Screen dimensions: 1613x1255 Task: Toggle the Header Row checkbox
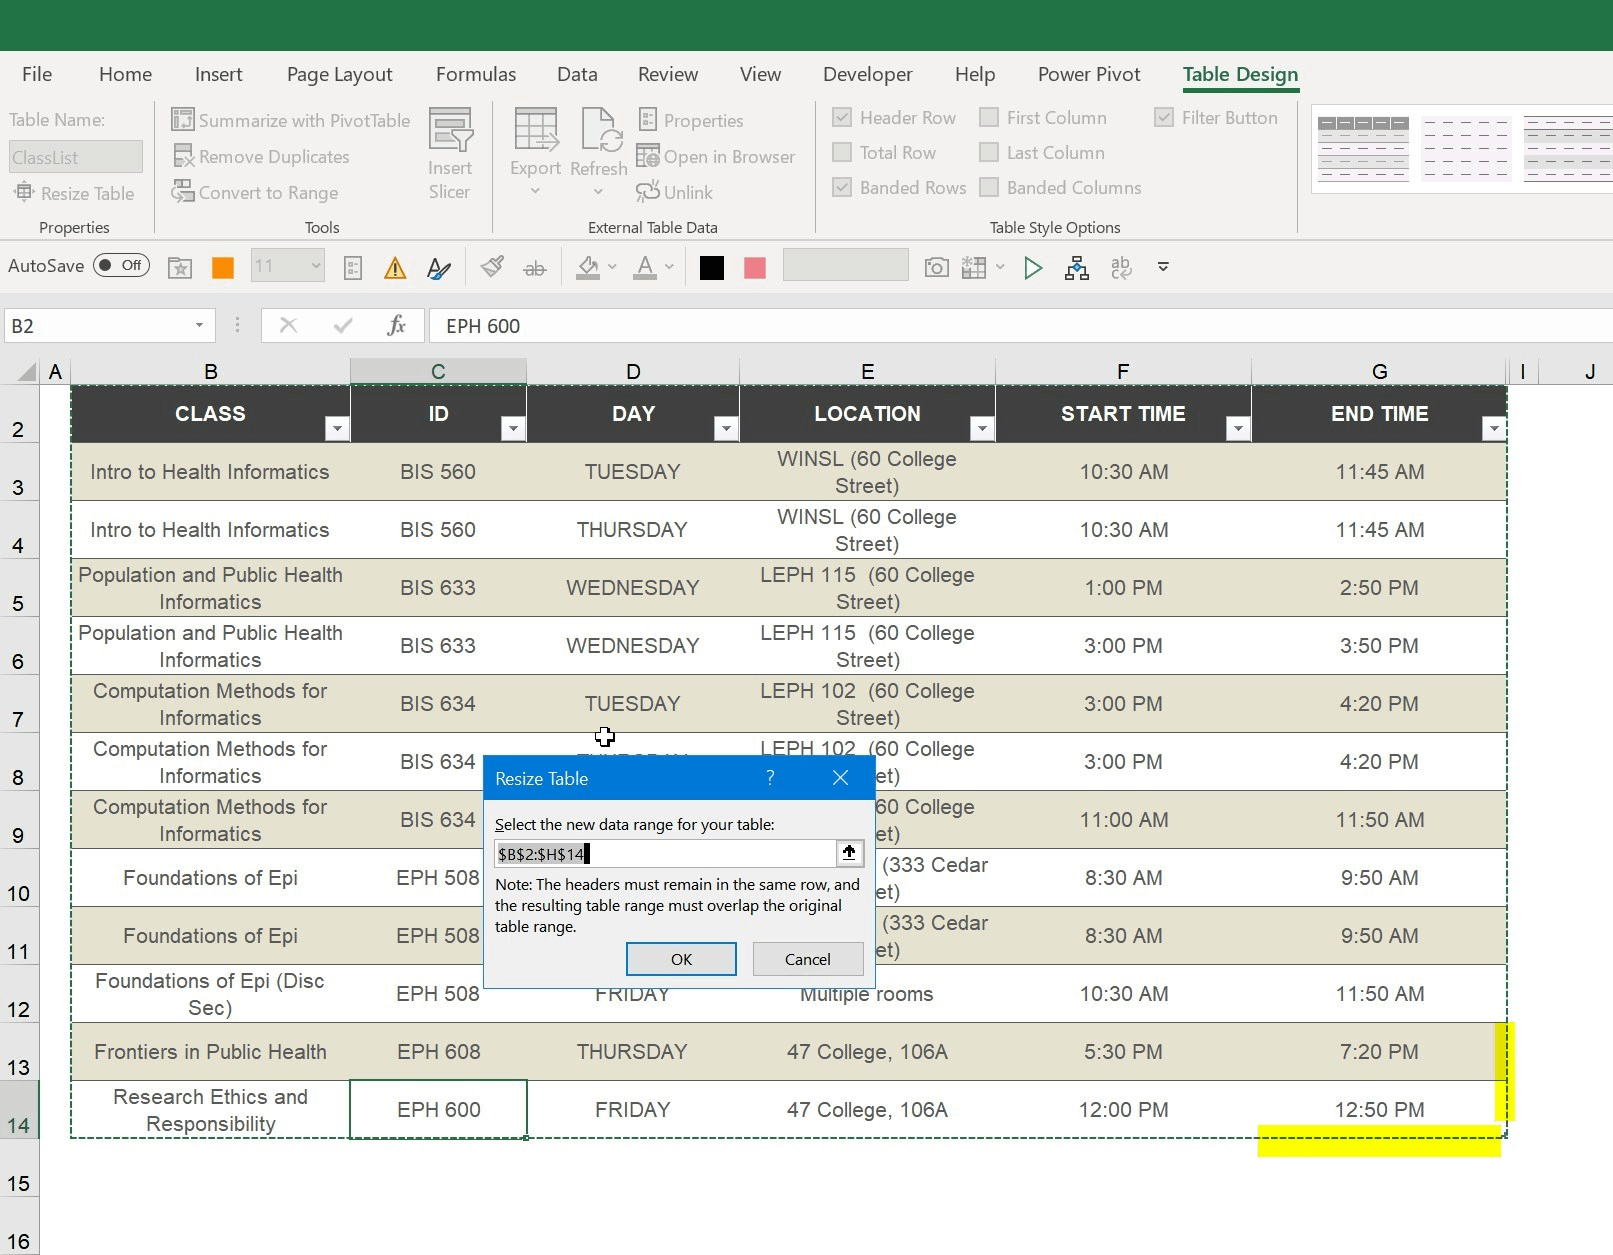point(842,118)
